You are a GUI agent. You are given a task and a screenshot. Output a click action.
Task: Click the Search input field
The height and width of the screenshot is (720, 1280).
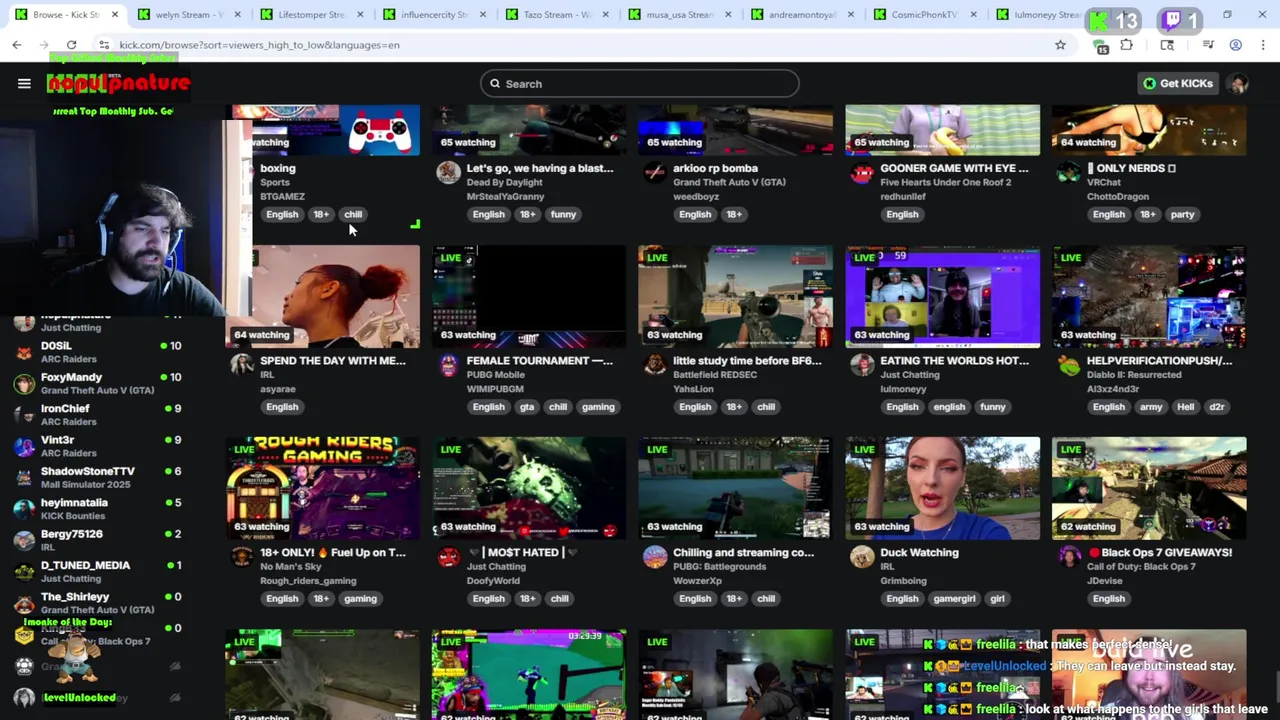[x=640, y=84]
